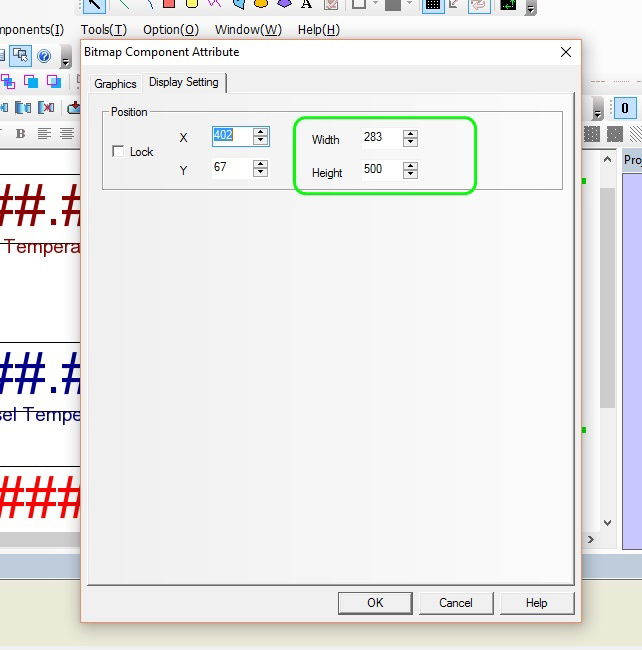This screenshot has width=642, height=650.
Task: Increase the X position with up arrow
Action: (260, 131)
